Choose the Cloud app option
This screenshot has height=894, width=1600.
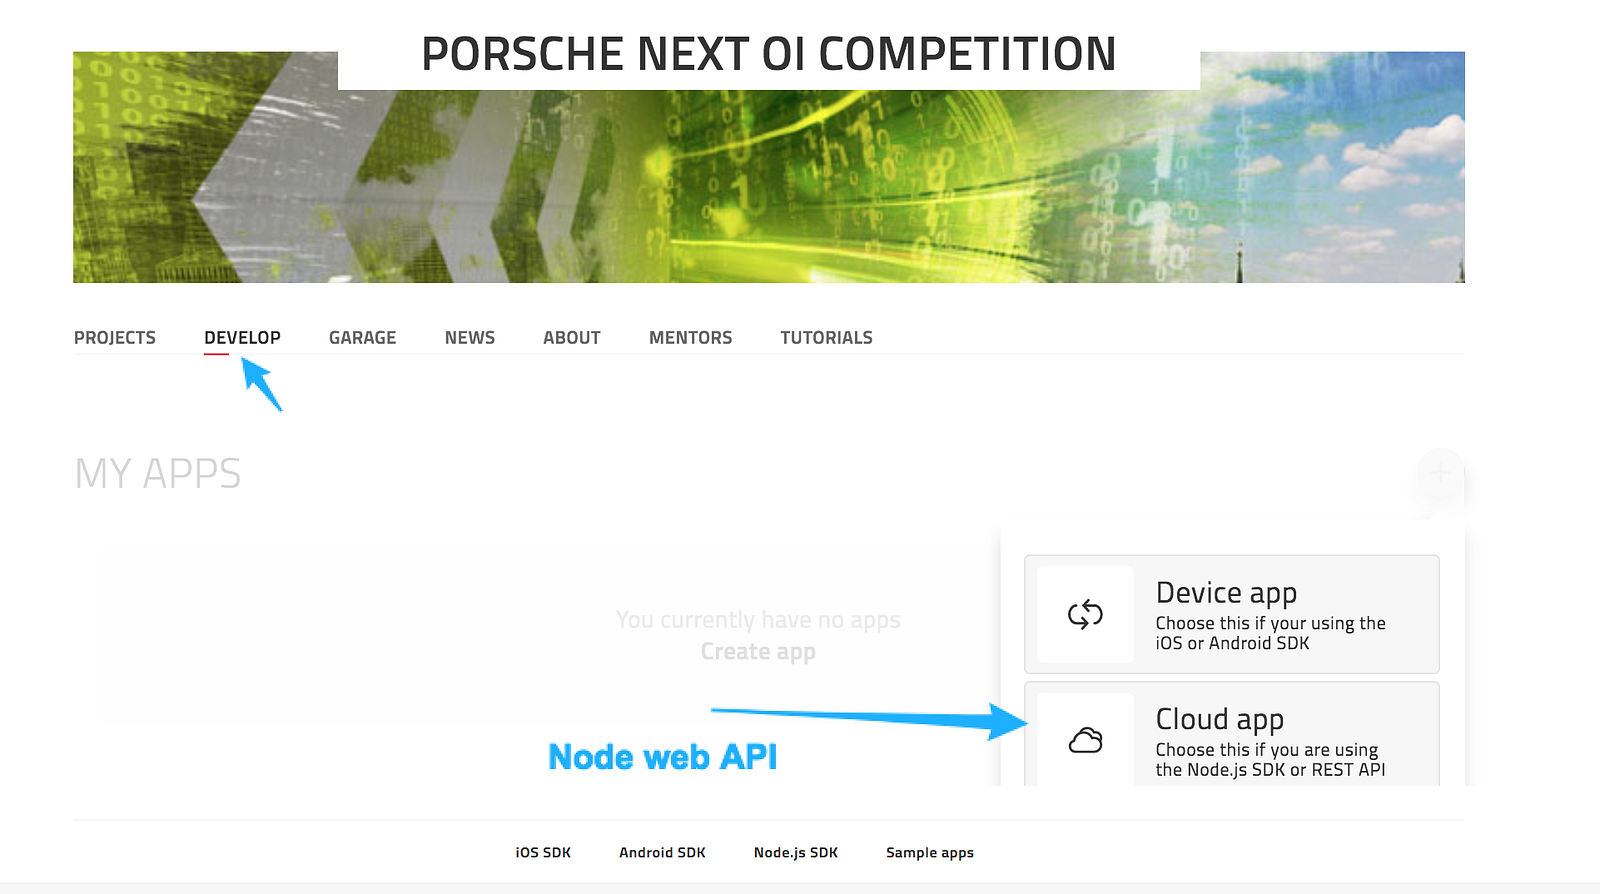1232,734
